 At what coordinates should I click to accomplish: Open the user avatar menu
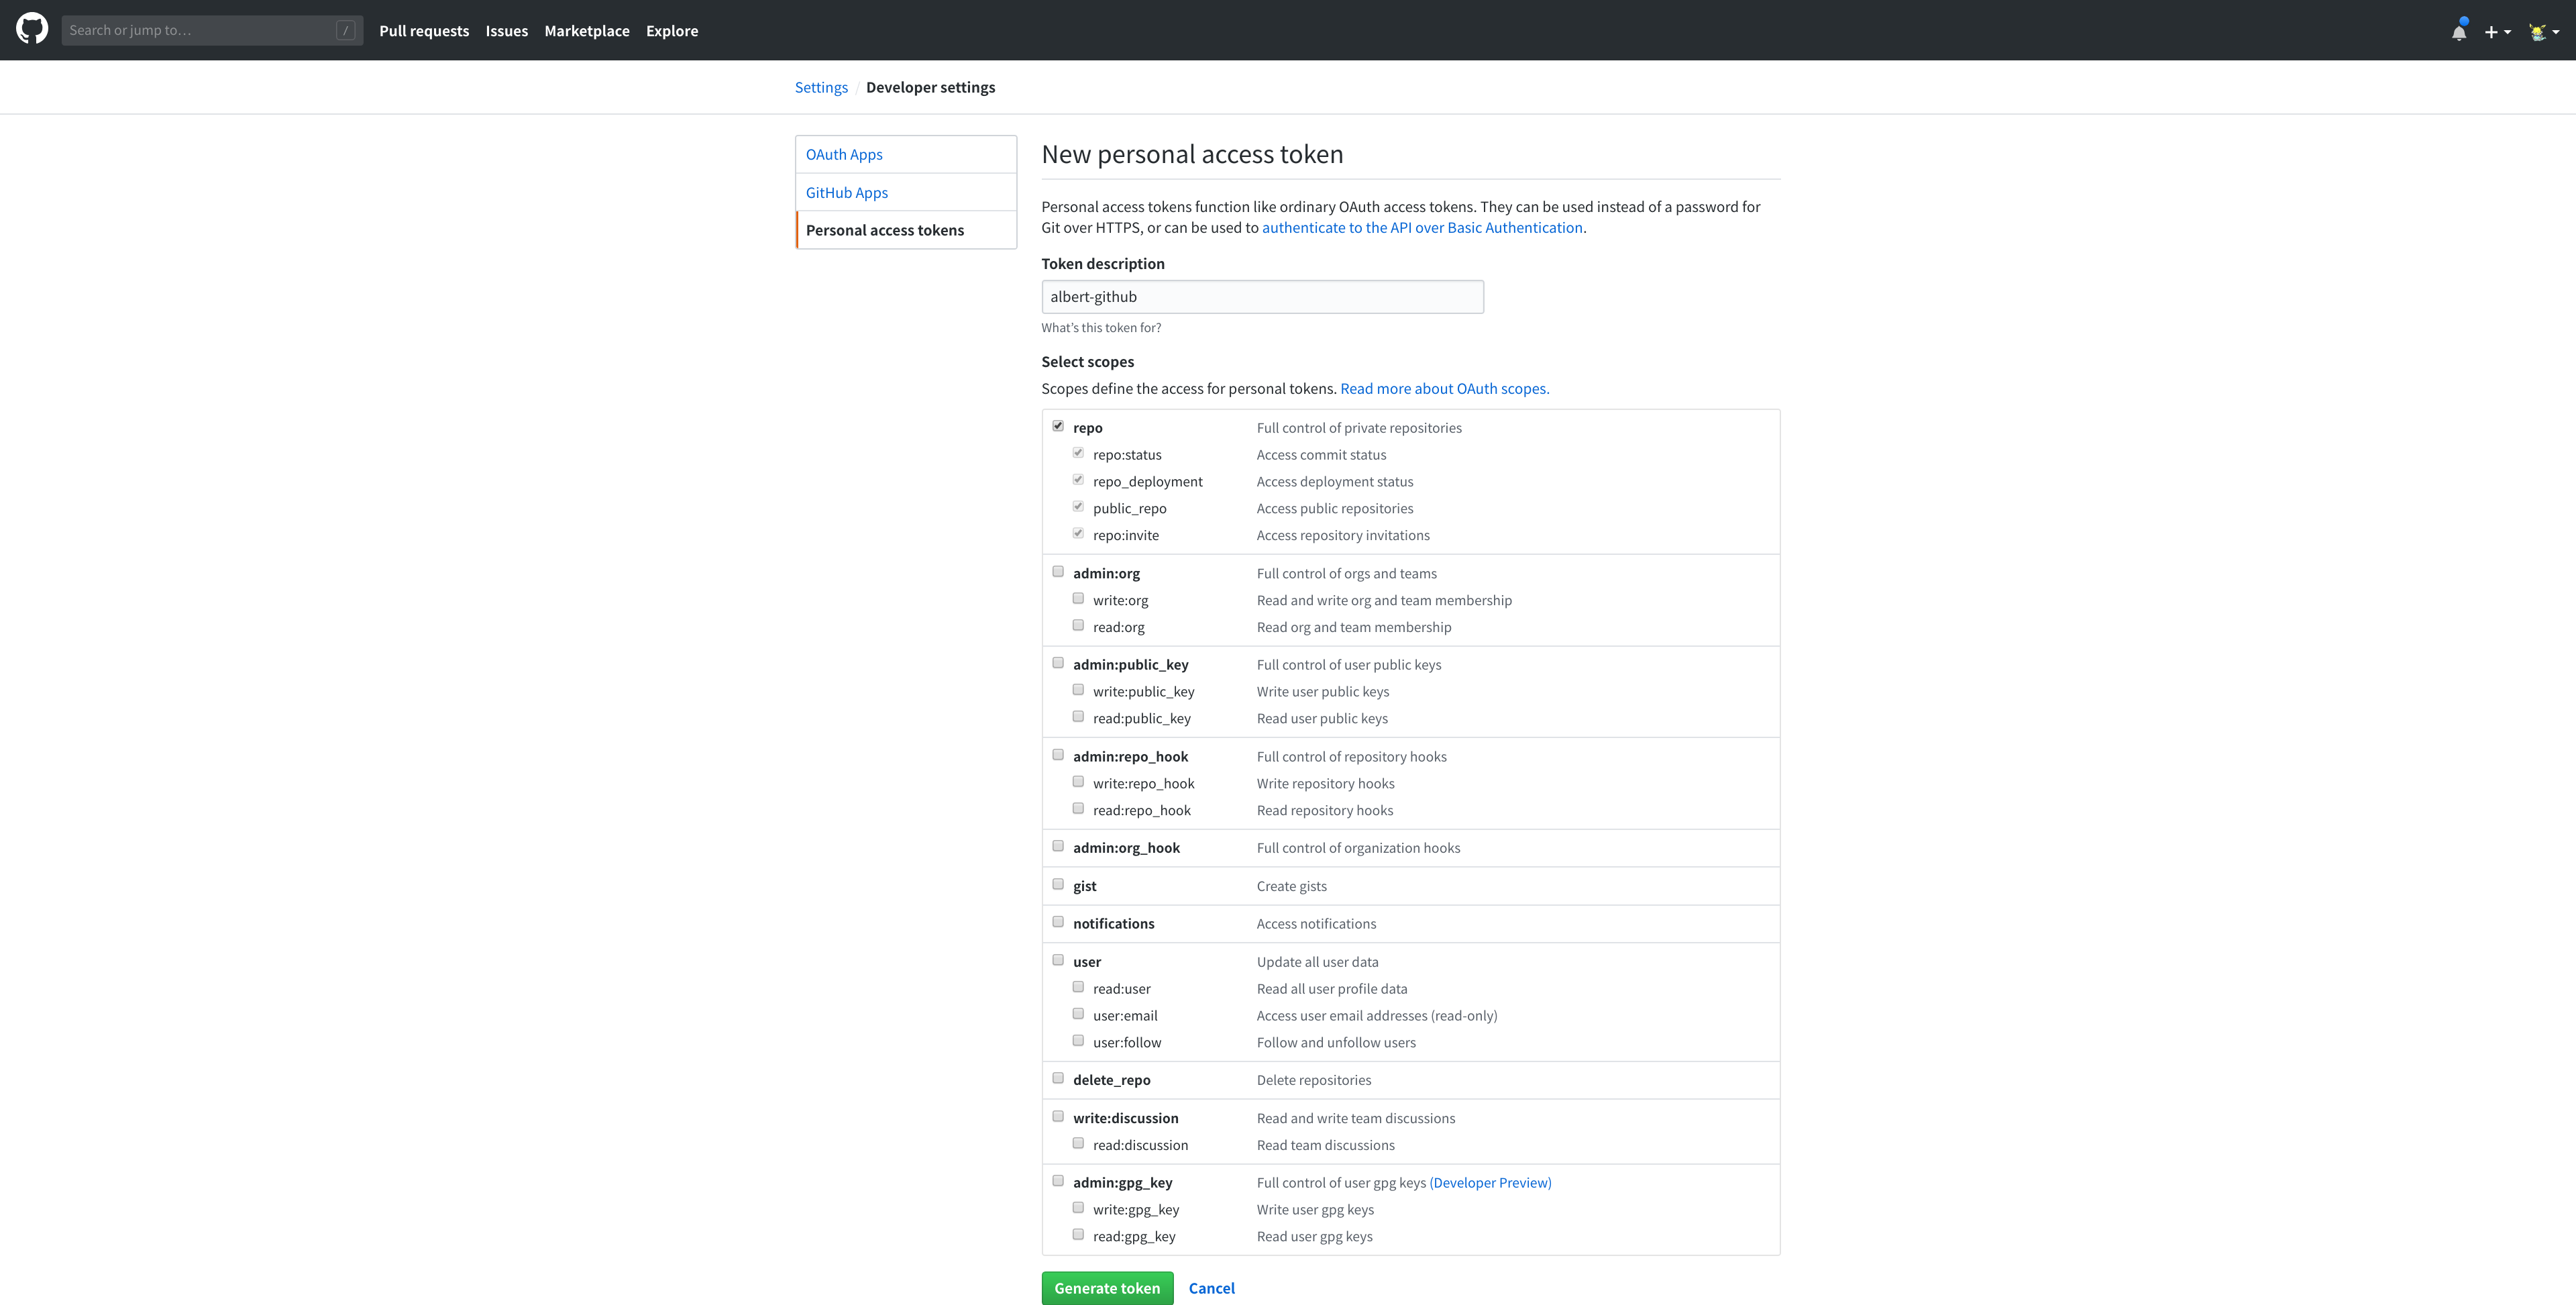[x=2543, y=32]
